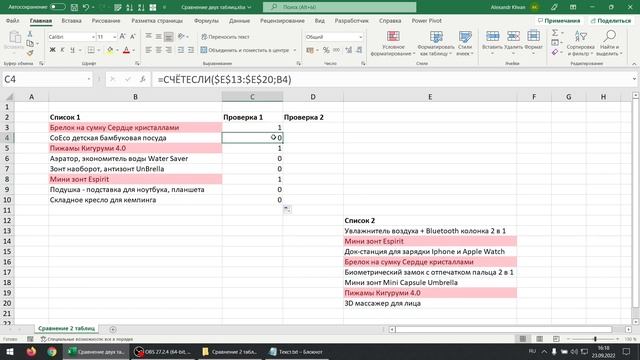Decrease font size with the smaller A
Screen dimensions: 640x360
pos(133,37)
